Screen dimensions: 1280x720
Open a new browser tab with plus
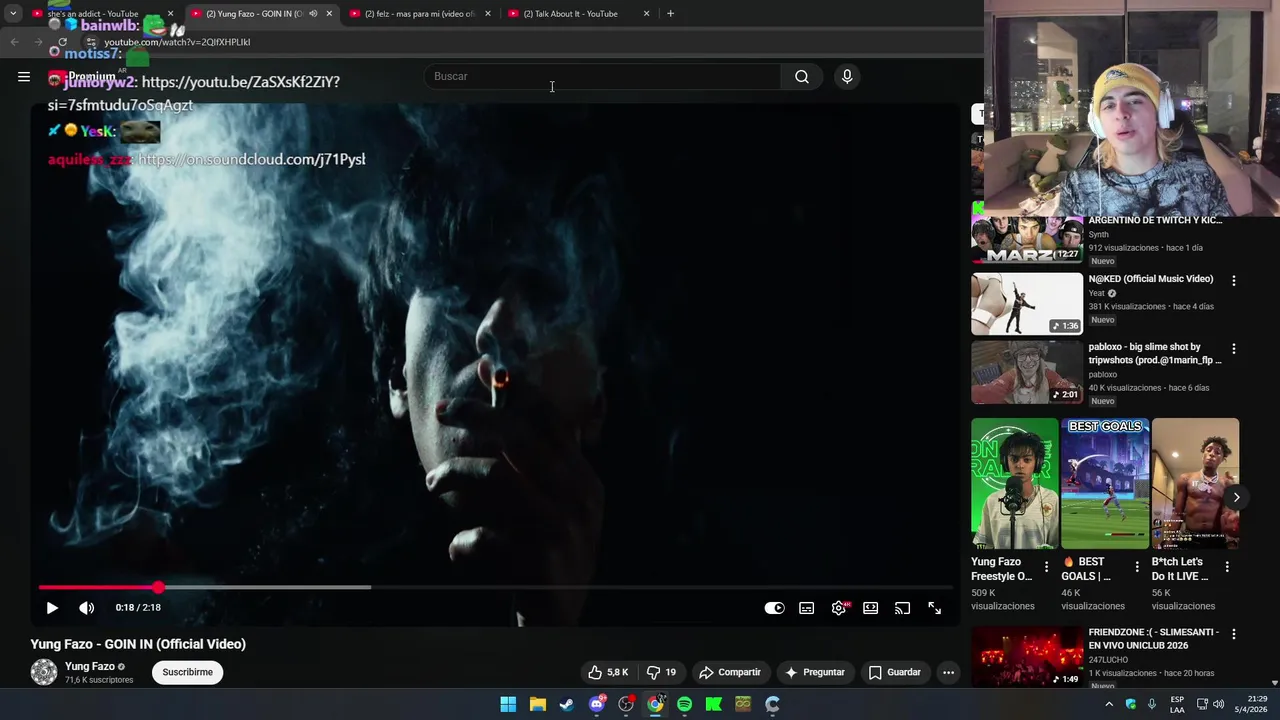pos(670,14)
